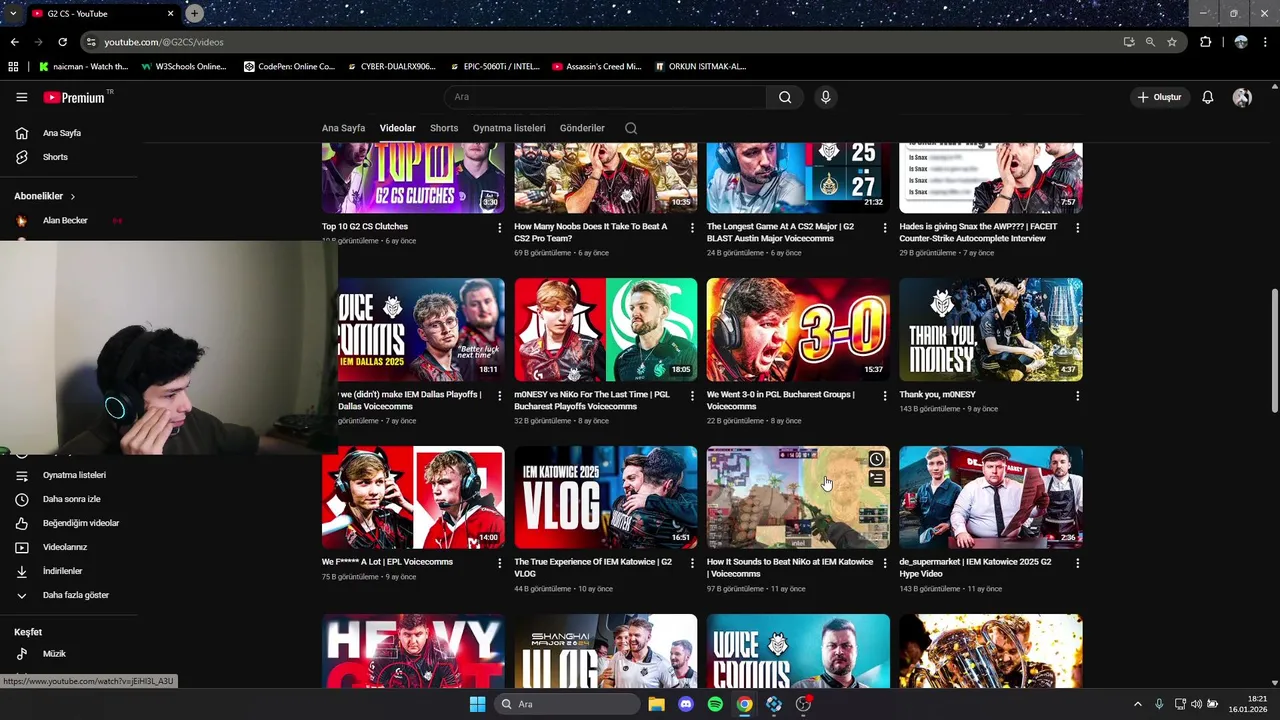Click the YouTube search input field
The width and height of the screenshot is (1280, 720).
click(x=605, y=97)
